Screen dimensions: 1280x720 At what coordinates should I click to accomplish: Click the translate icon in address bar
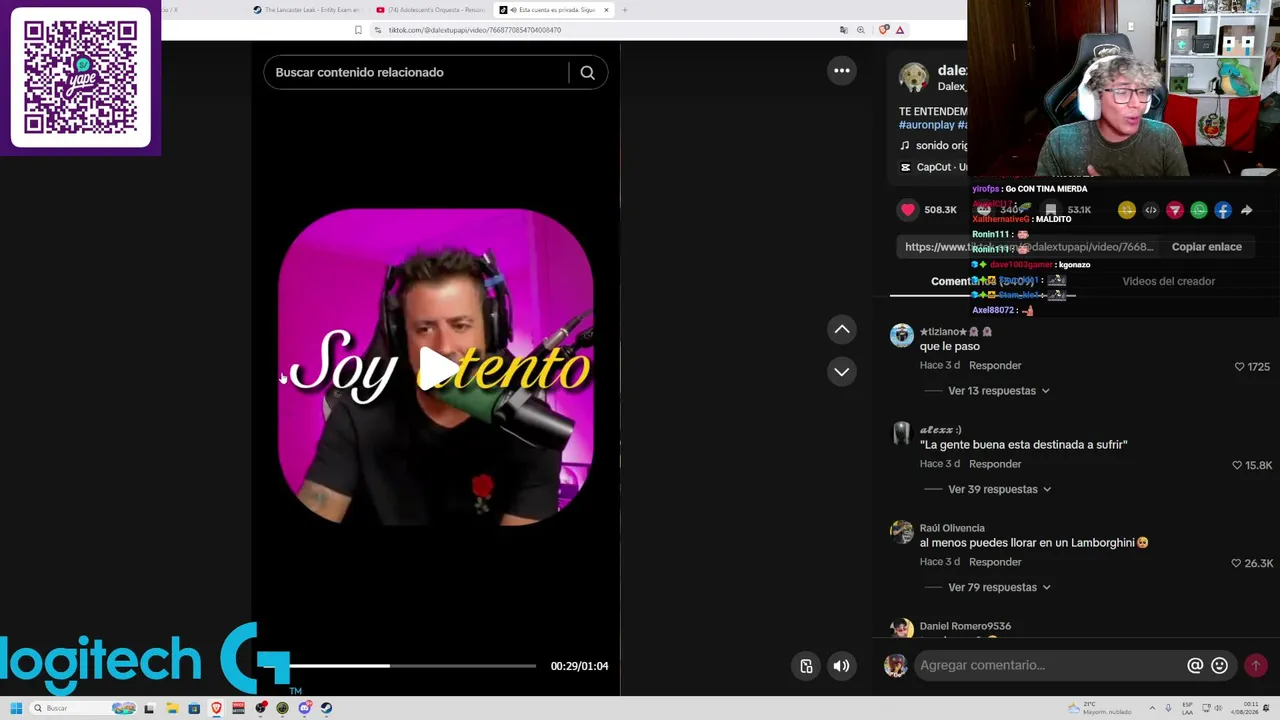pos(844,30)
